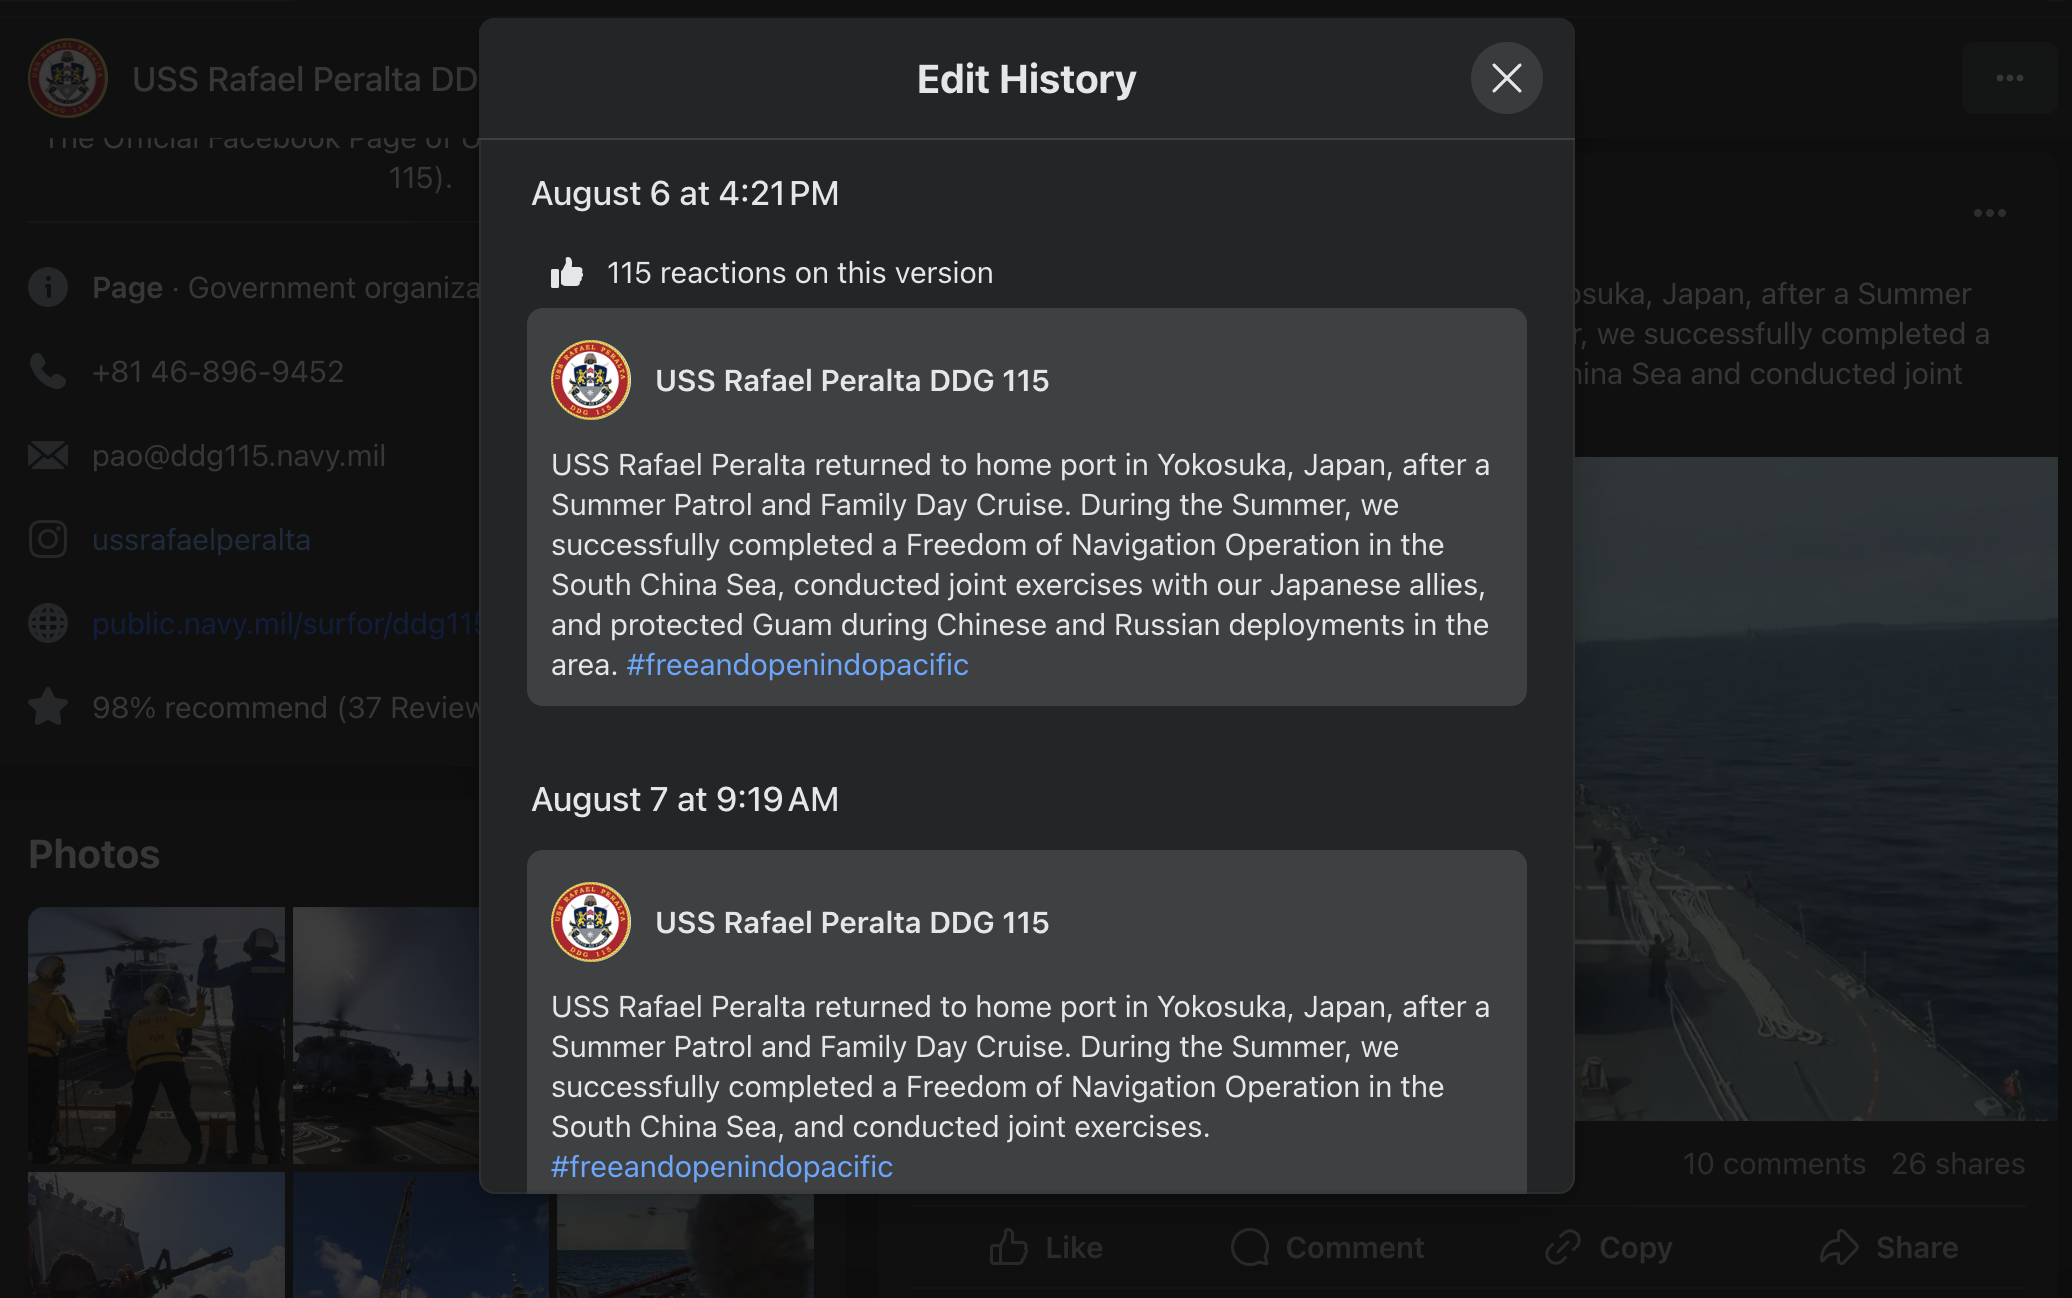The image size is (2072, 1298).
Task: View 26 shares on the post
Action: point(1958,1164)
